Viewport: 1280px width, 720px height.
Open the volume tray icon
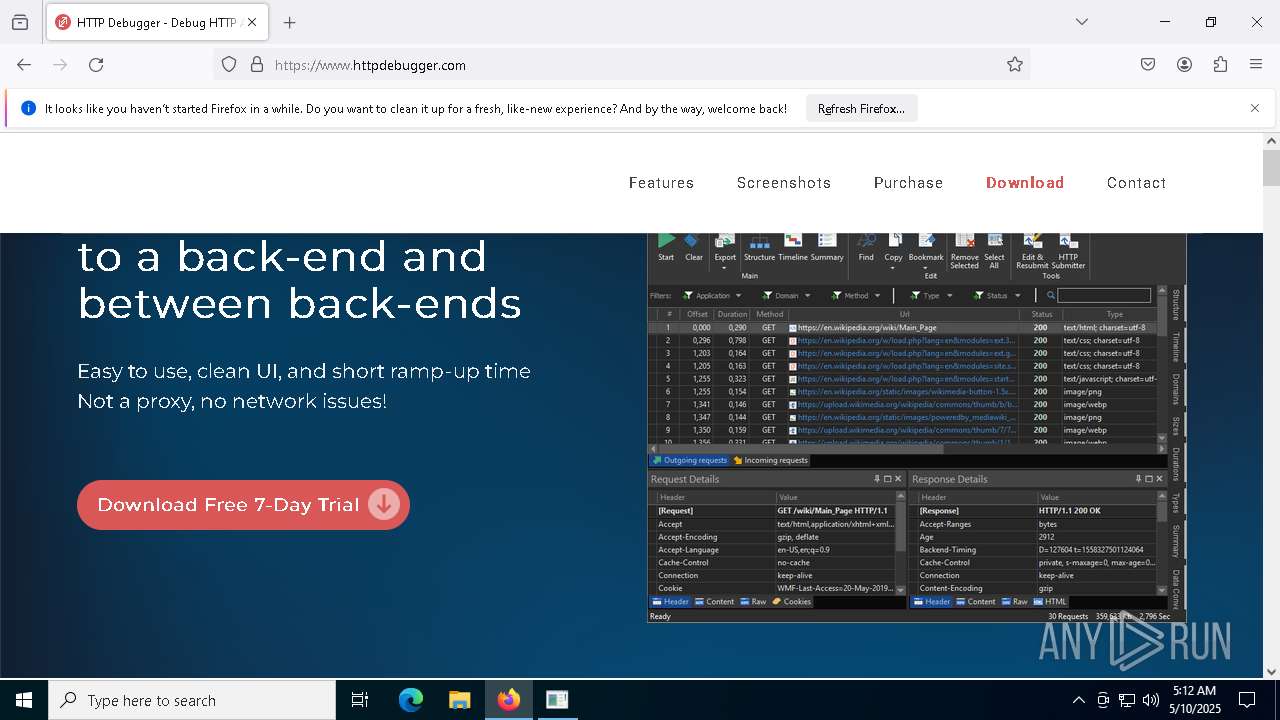coord(1151,700)
